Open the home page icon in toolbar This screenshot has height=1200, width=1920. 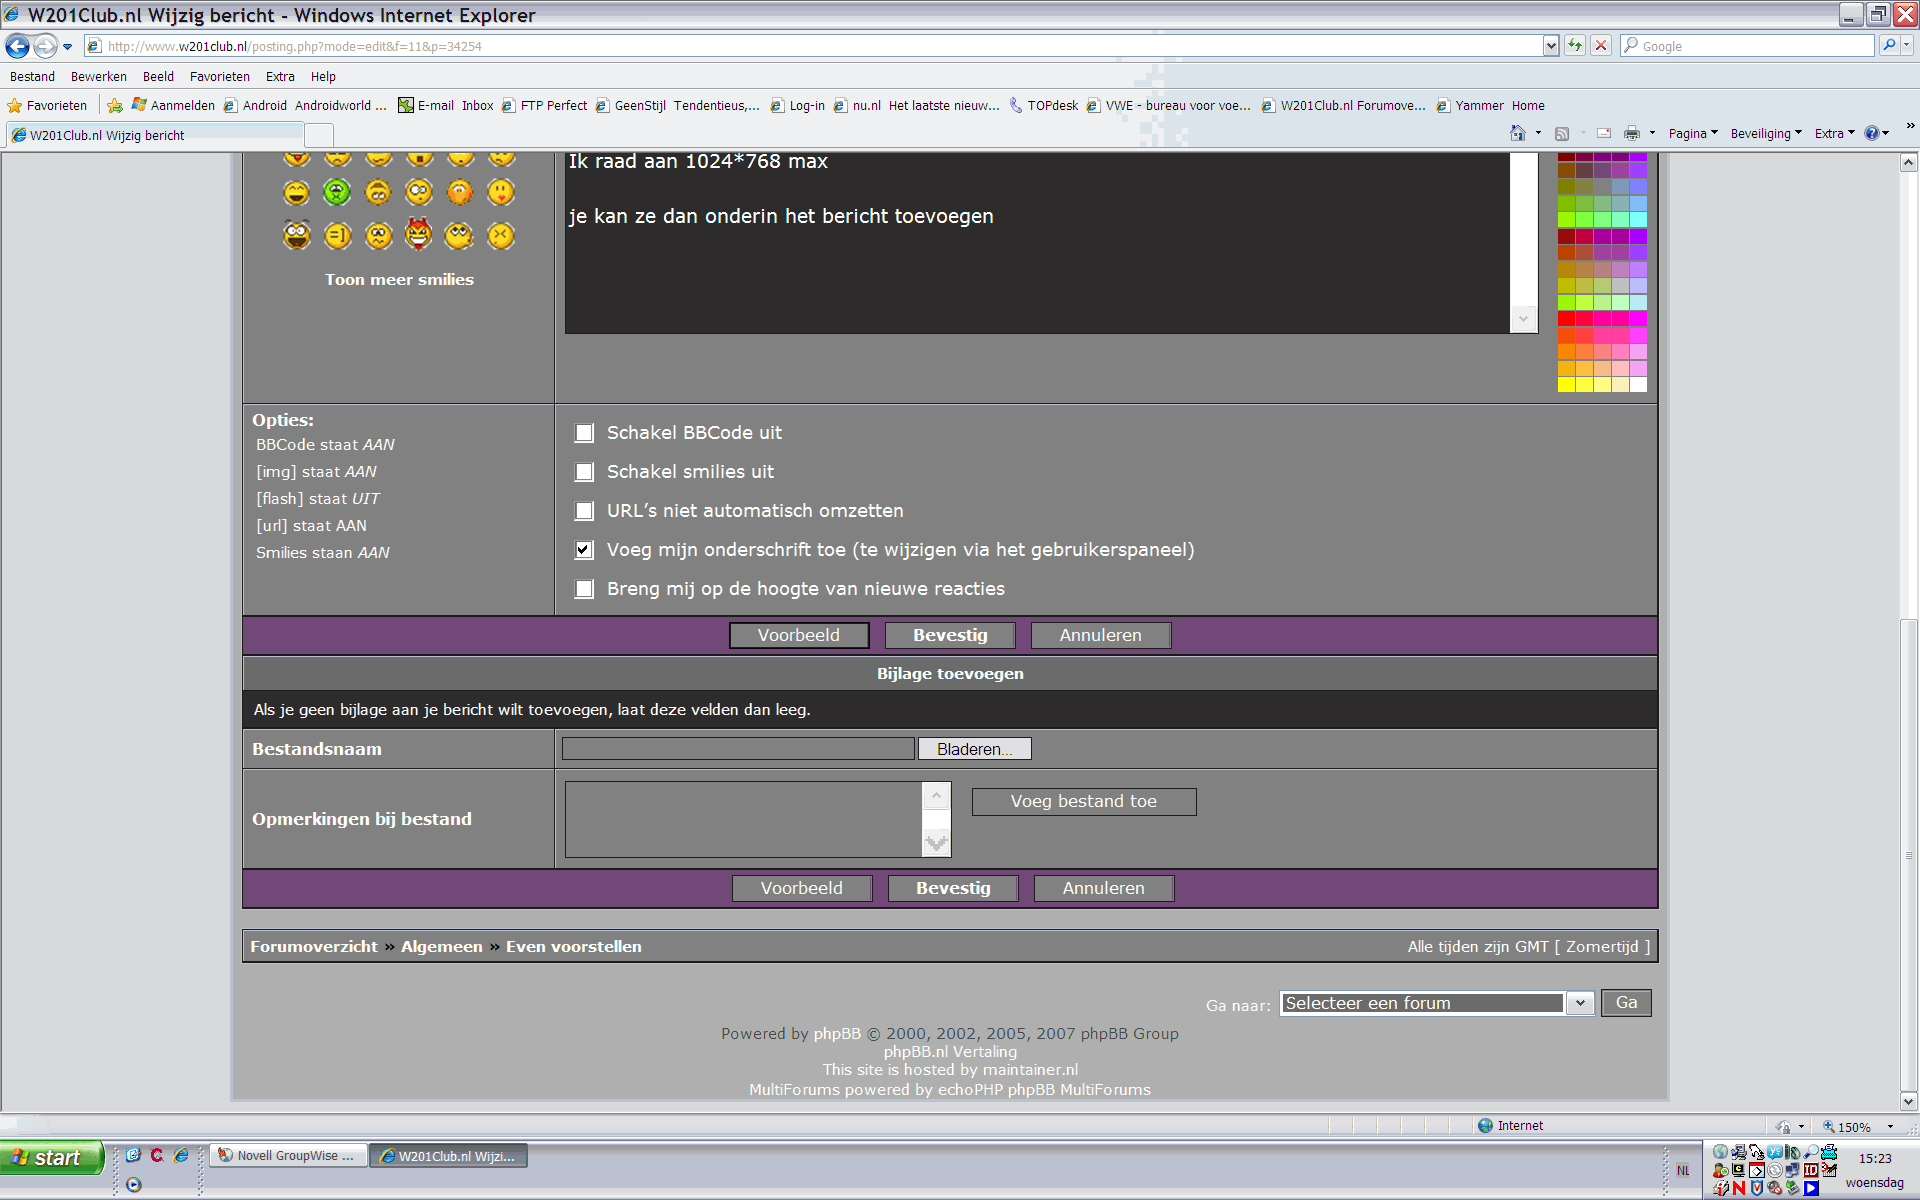(x=1518, y=133)
